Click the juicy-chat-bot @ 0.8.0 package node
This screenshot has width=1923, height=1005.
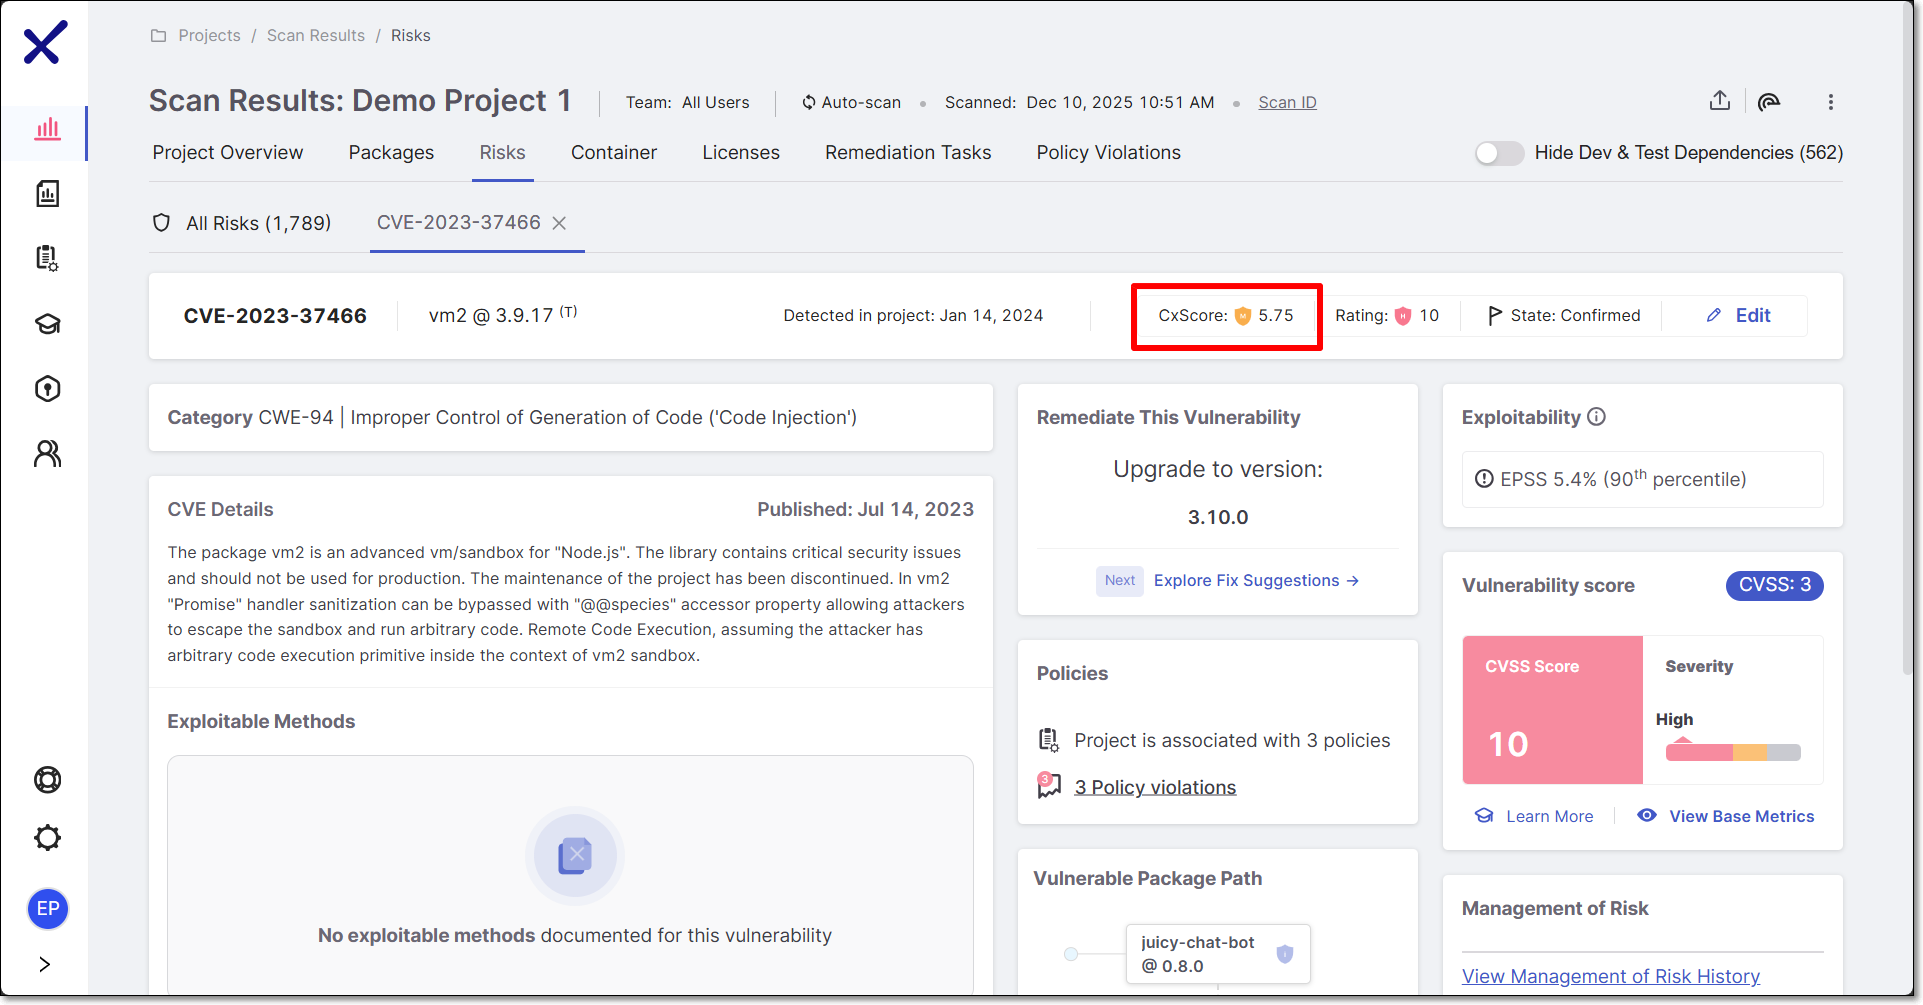click(1217, 954)
